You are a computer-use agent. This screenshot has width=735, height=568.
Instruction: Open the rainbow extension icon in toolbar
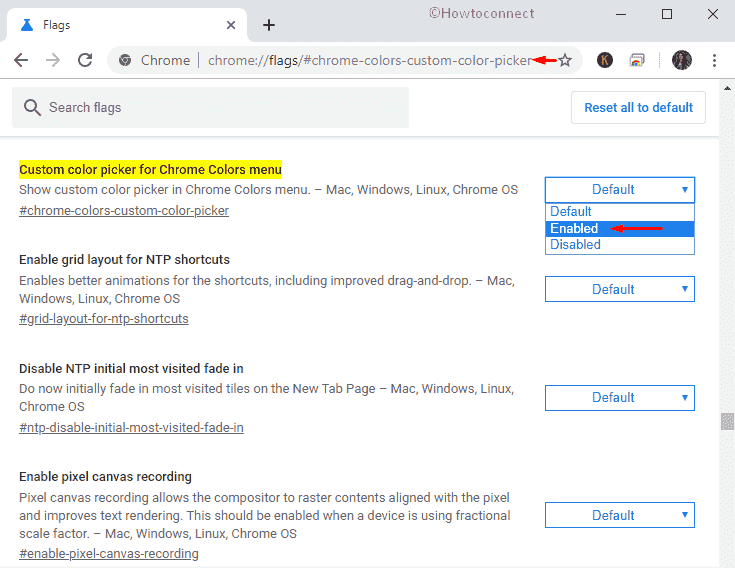(x=637, y=60)
